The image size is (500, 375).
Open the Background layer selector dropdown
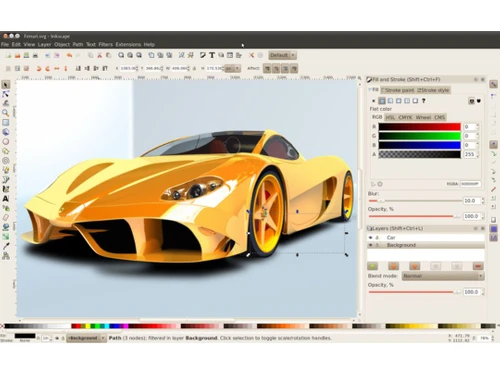[x=86, y=338]
